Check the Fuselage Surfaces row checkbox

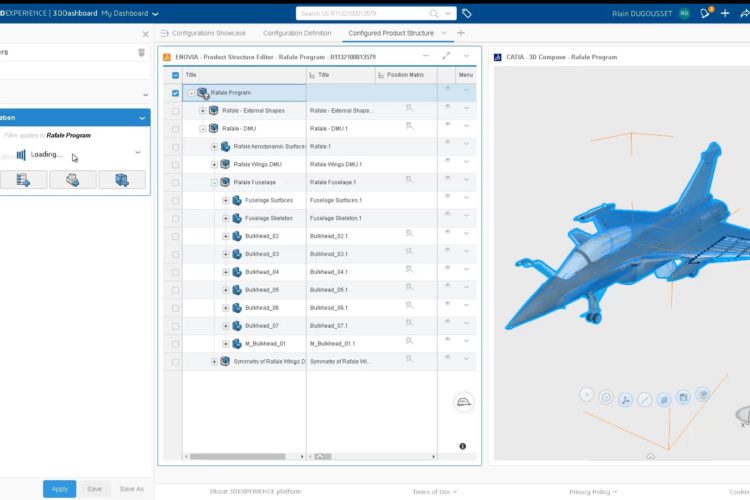175,201
